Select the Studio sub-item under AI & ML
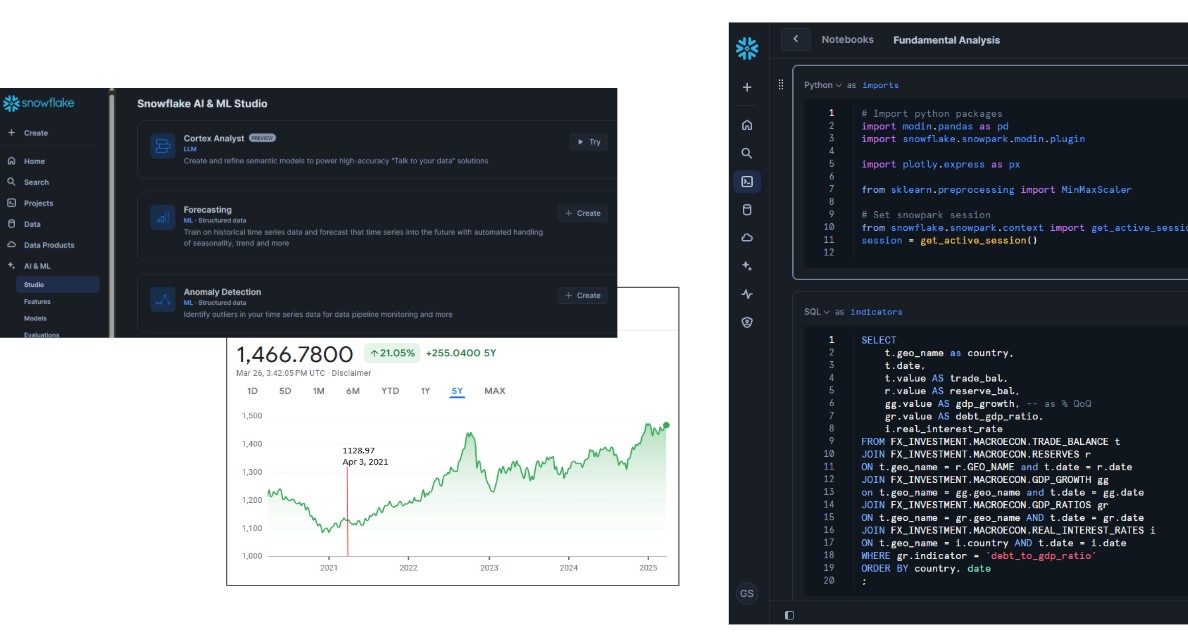 pos(57,284)
